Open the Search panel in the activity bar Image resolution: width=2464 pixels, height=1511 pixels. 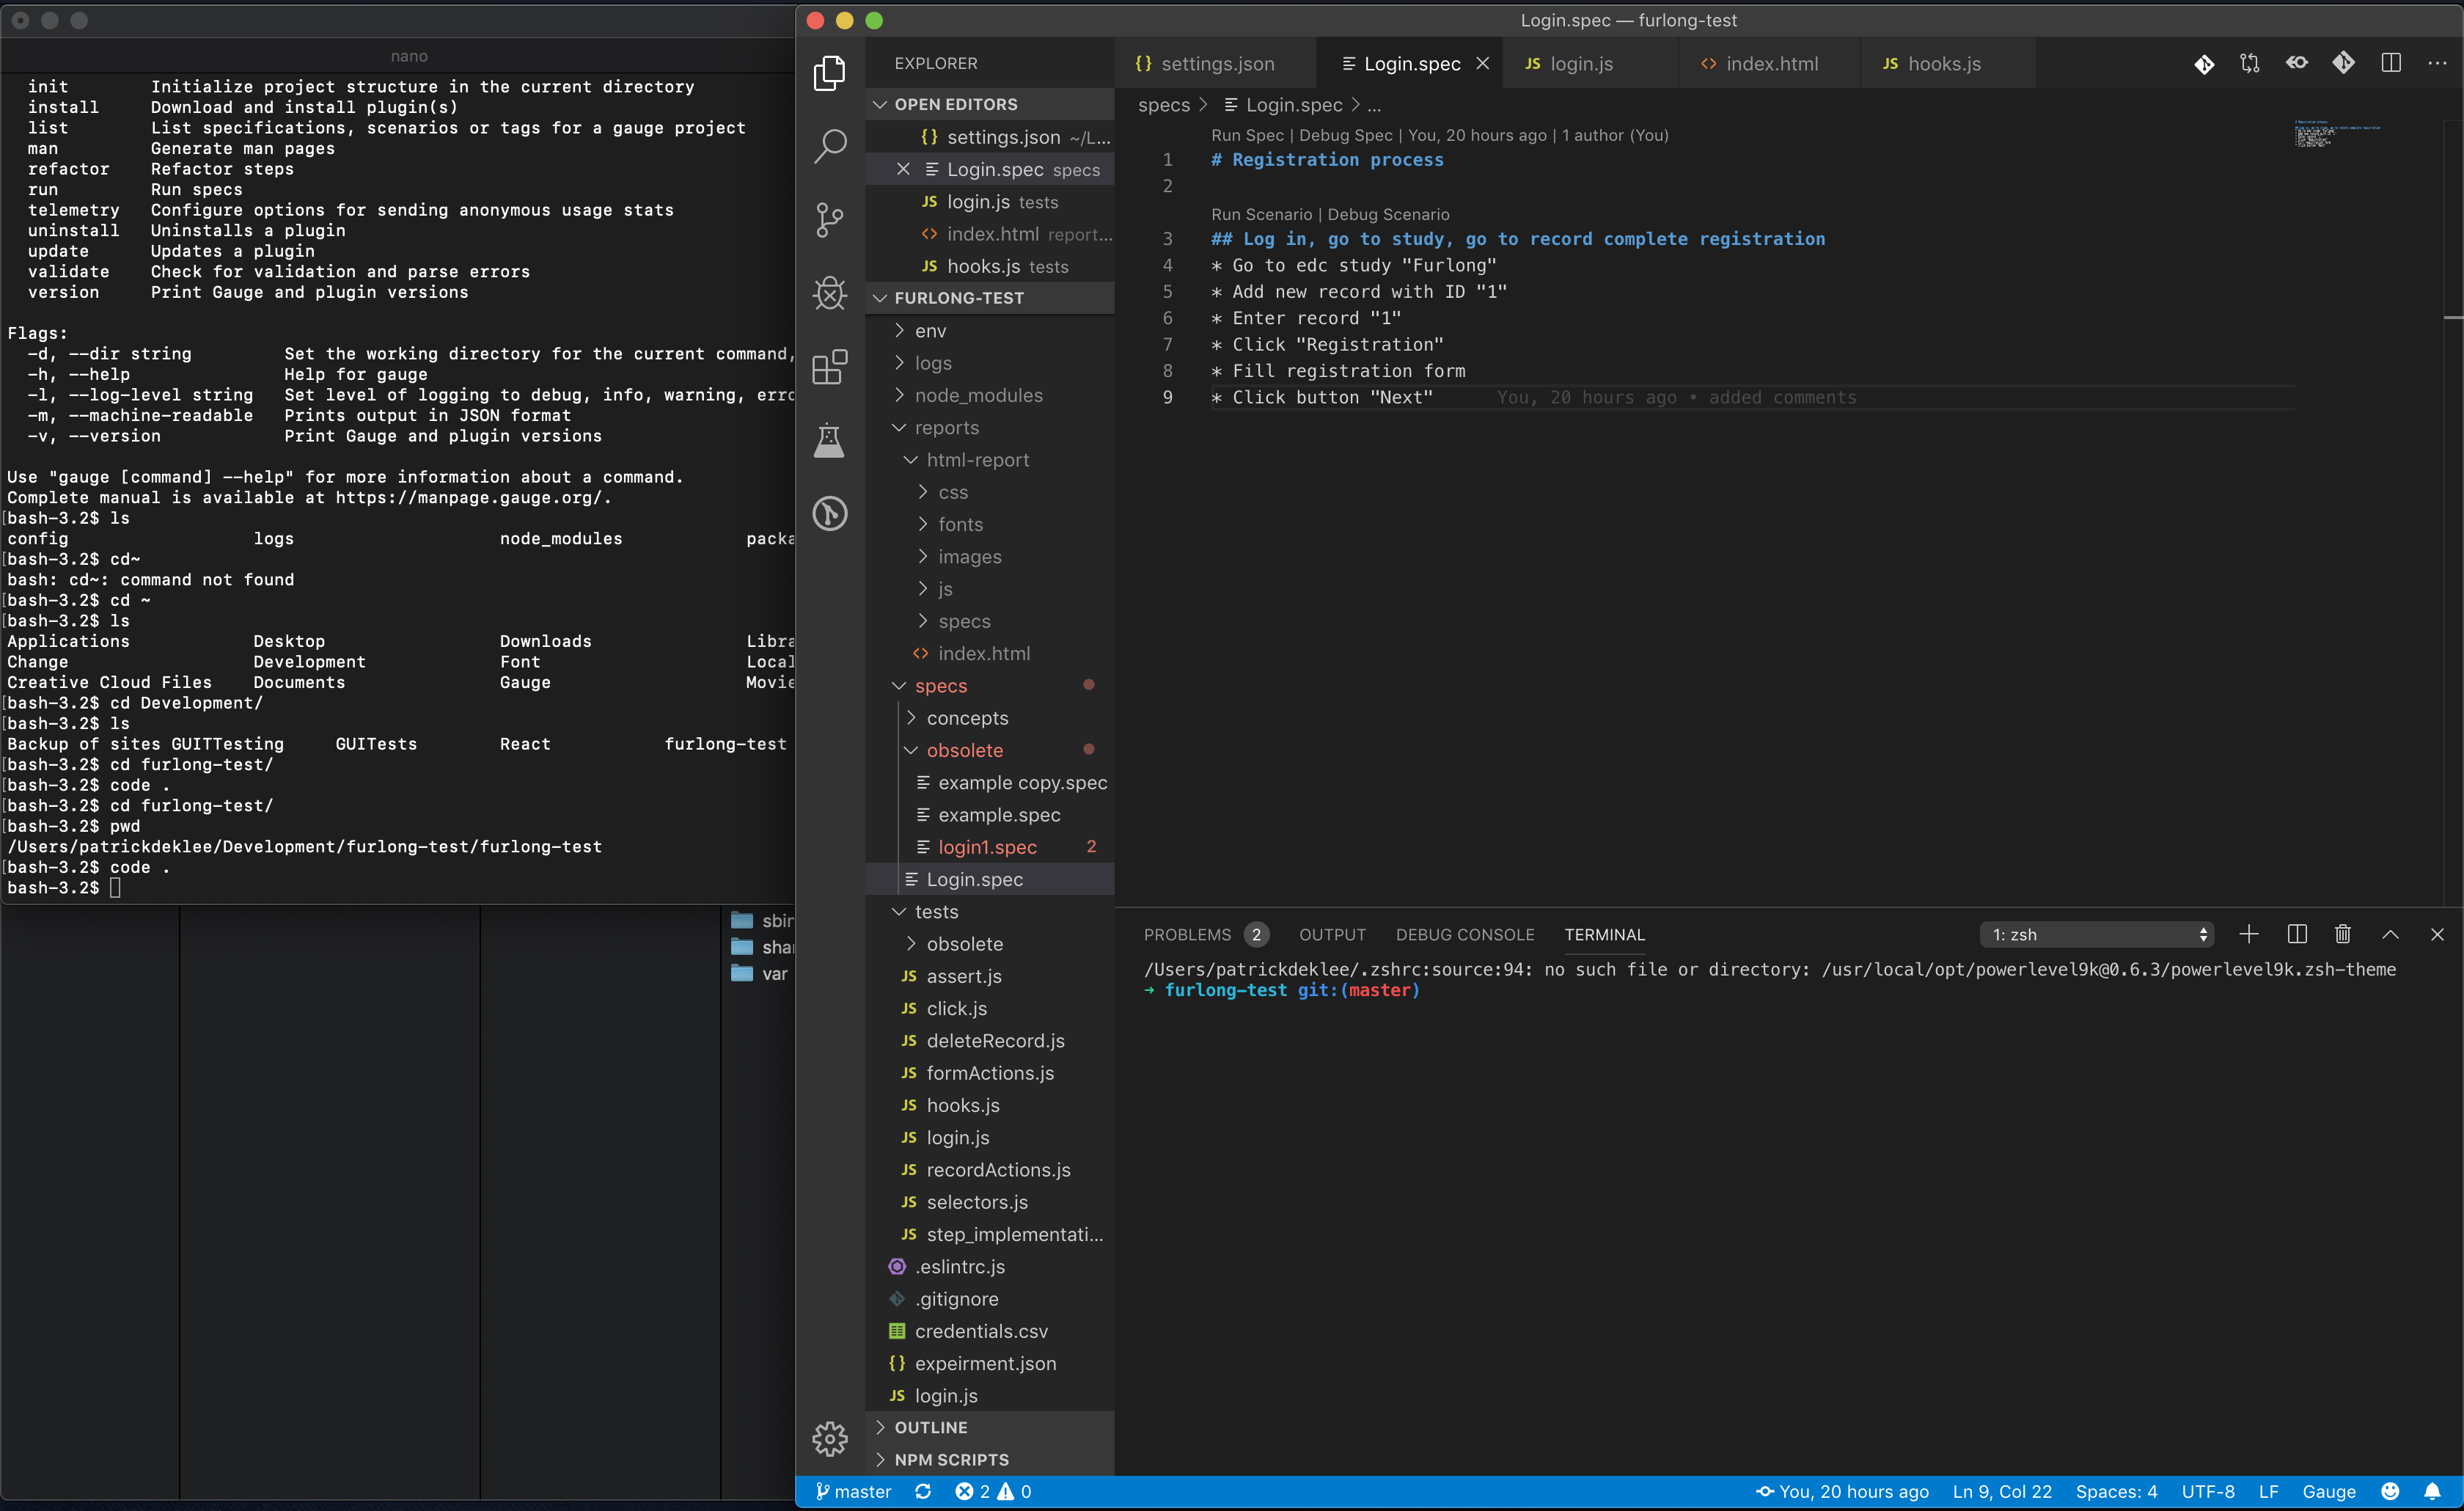click(830, 145)
